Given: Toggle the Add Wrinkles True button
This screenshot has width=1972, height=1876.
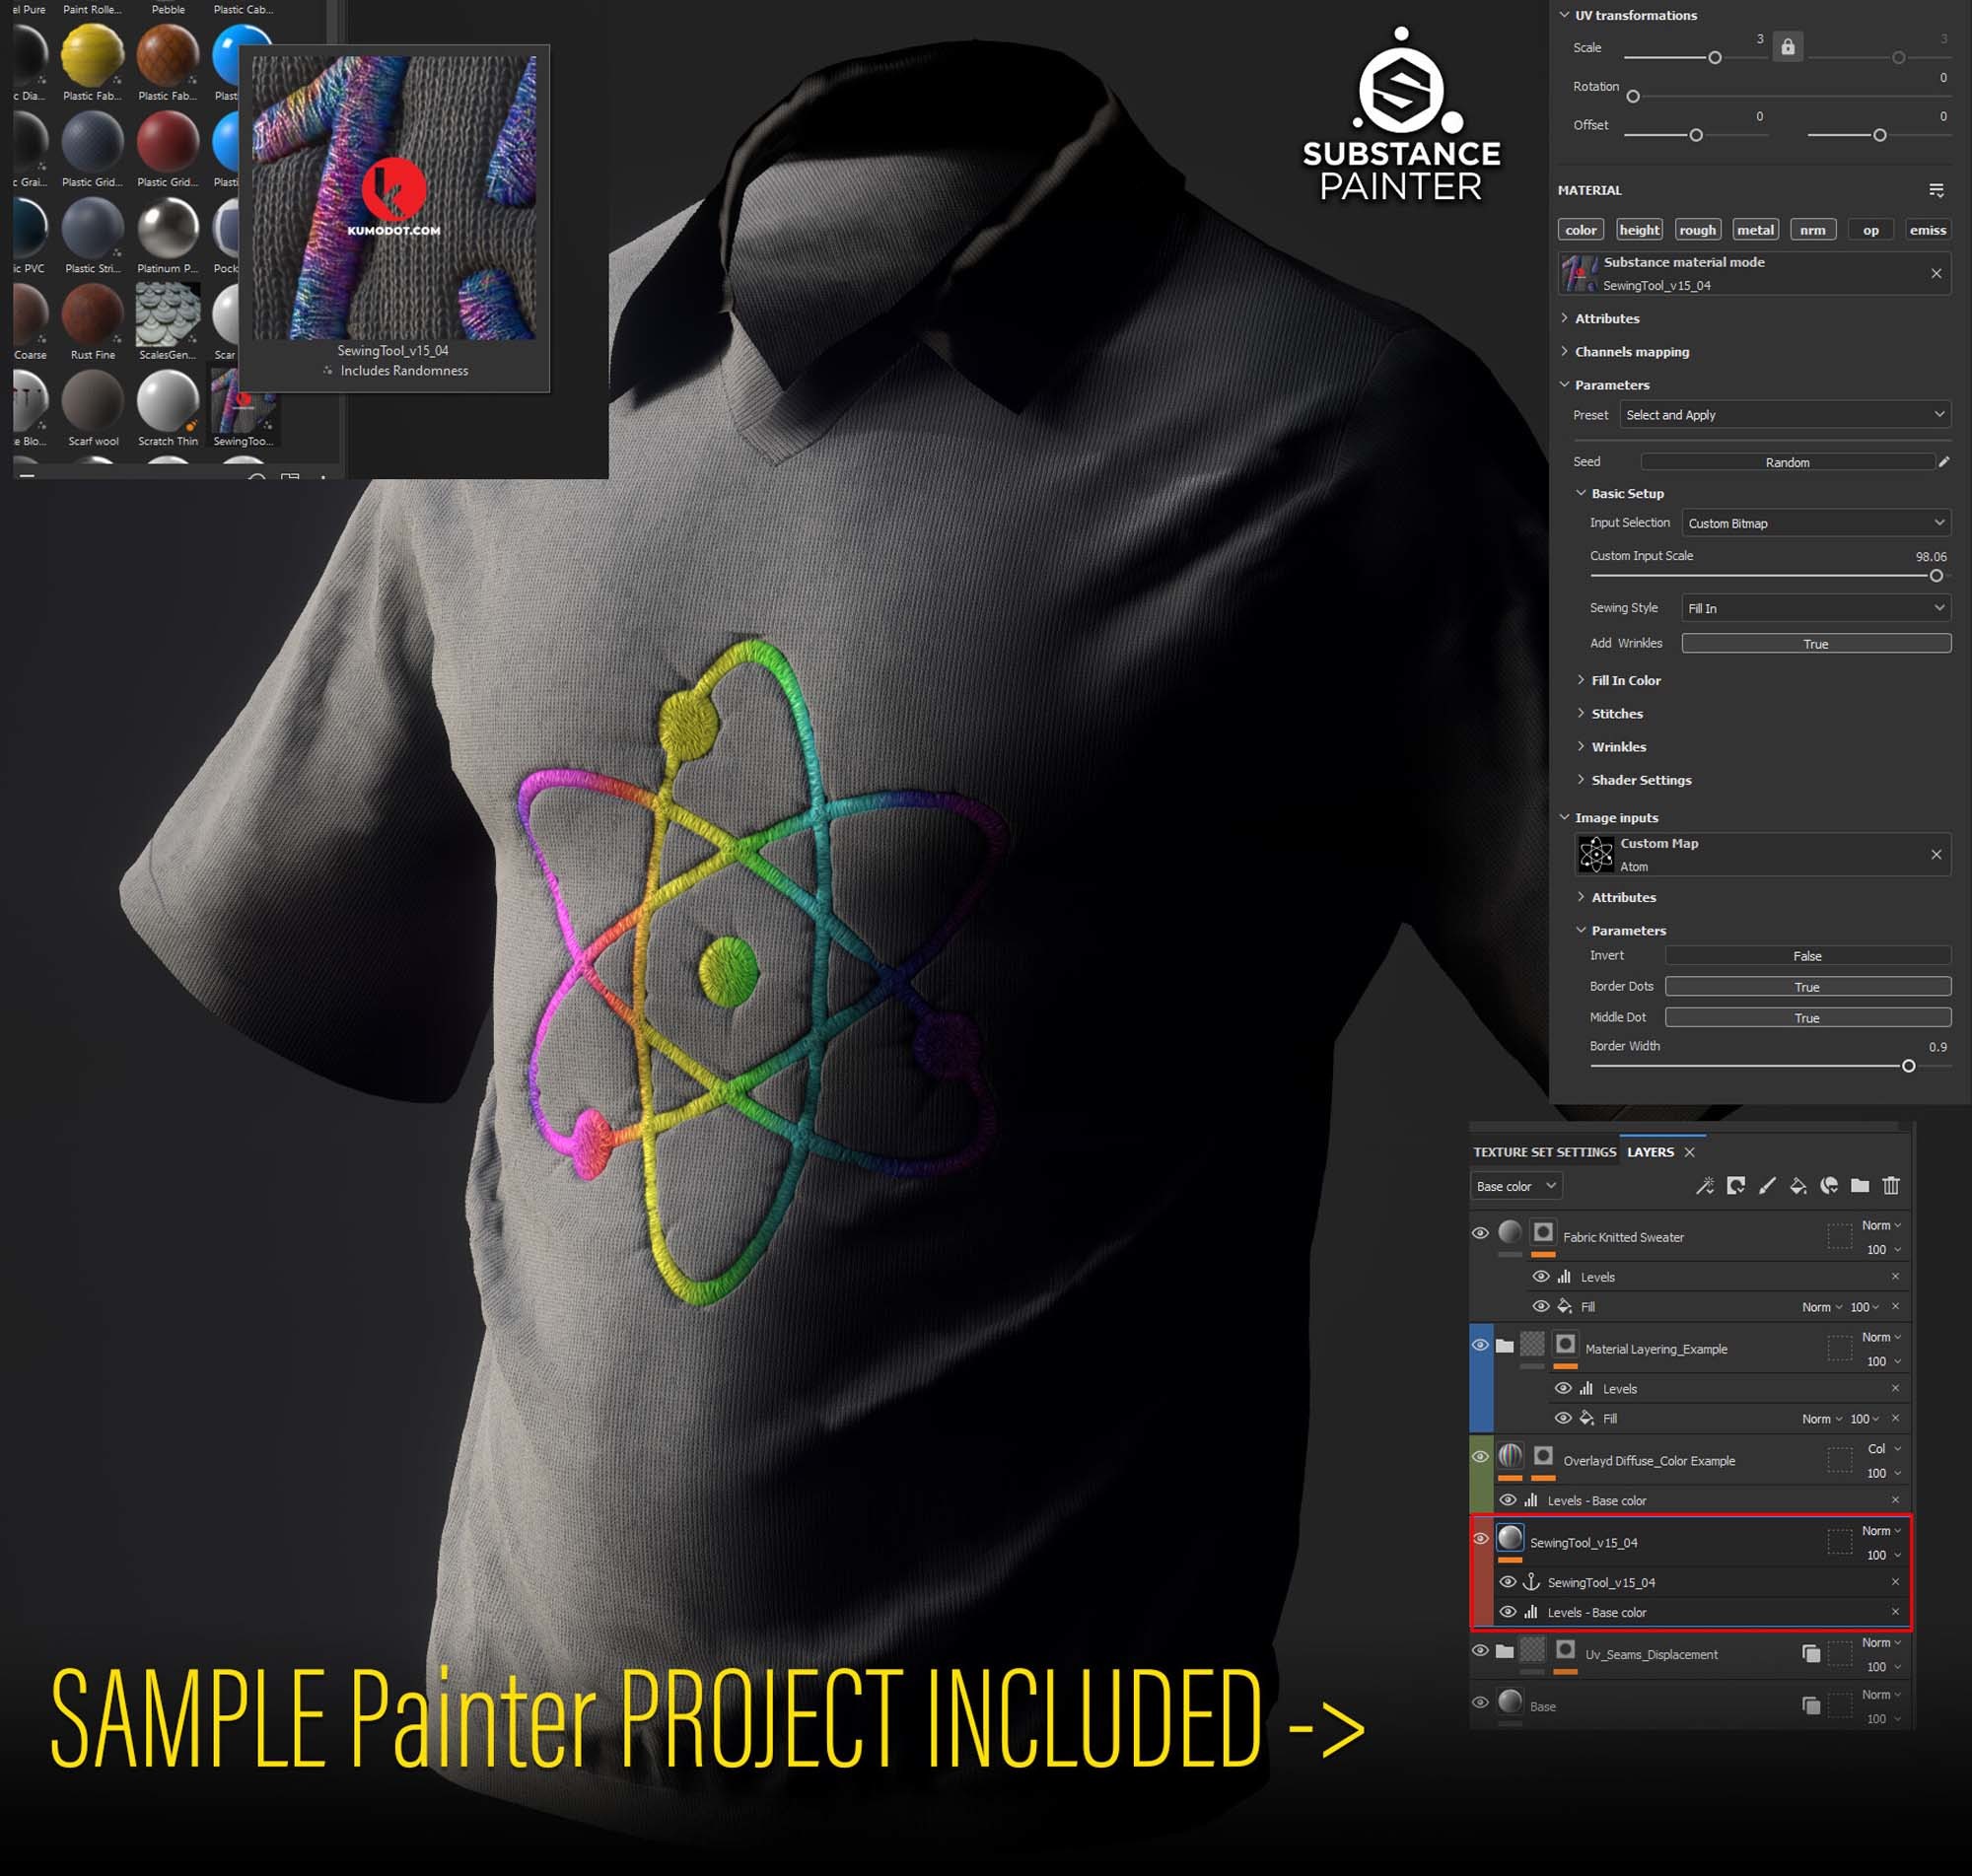Looking at the screenshot, I should [1815, 644].
